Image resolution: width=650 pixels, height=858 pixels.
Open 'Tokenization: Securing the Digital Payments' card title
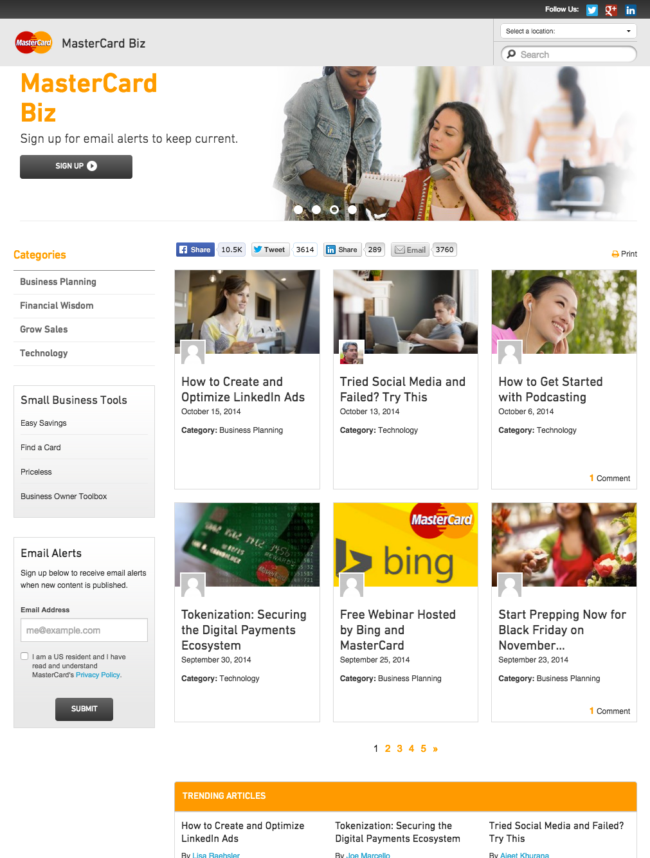(x=243, y=630)
